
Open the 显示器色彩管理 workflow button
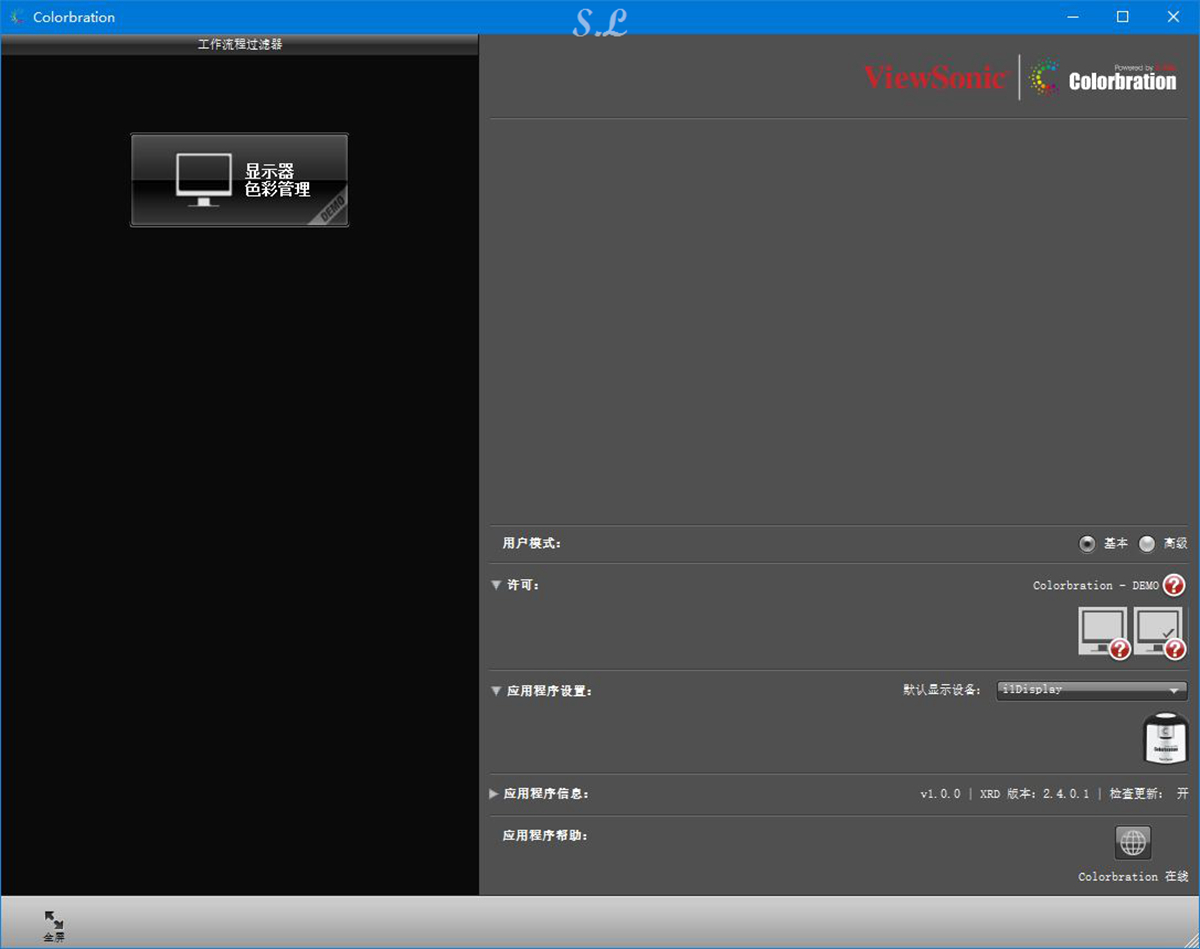239,180
